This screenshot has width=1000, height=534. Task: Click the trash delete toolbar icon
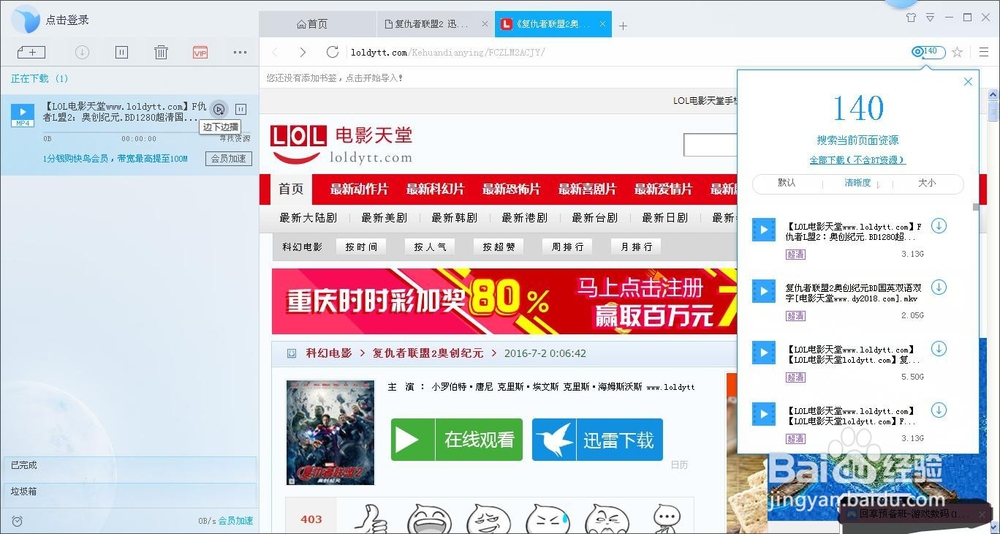point(161,52)
